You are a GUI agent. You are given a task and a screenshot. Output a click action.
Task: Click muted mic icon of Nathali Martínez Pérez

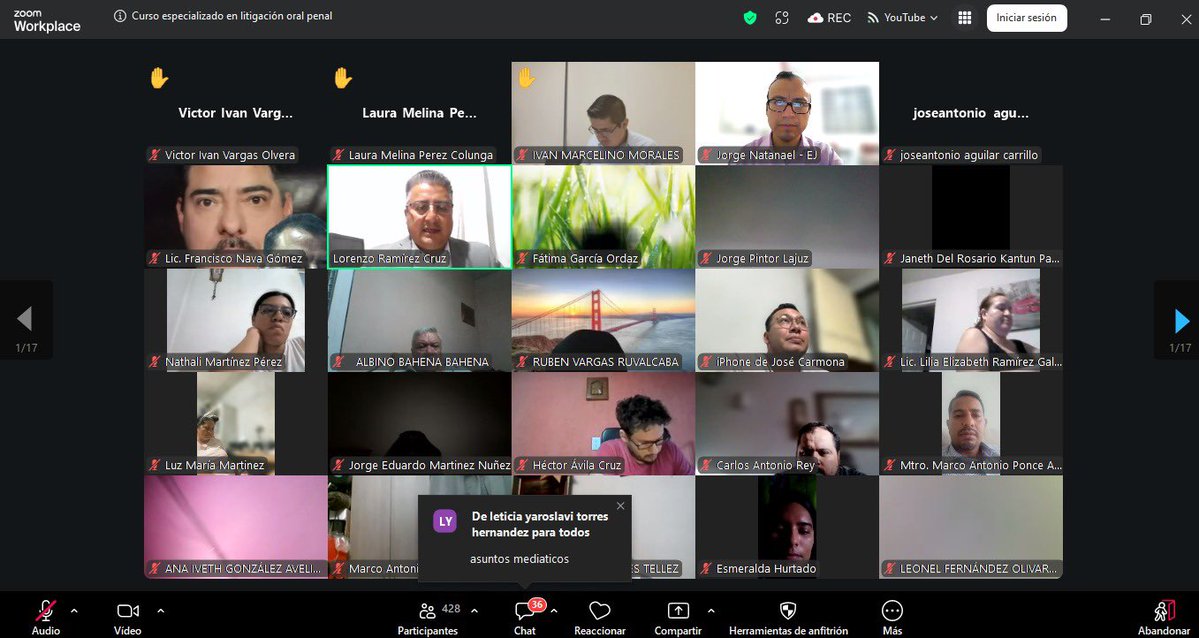click(x=155, y=362)
